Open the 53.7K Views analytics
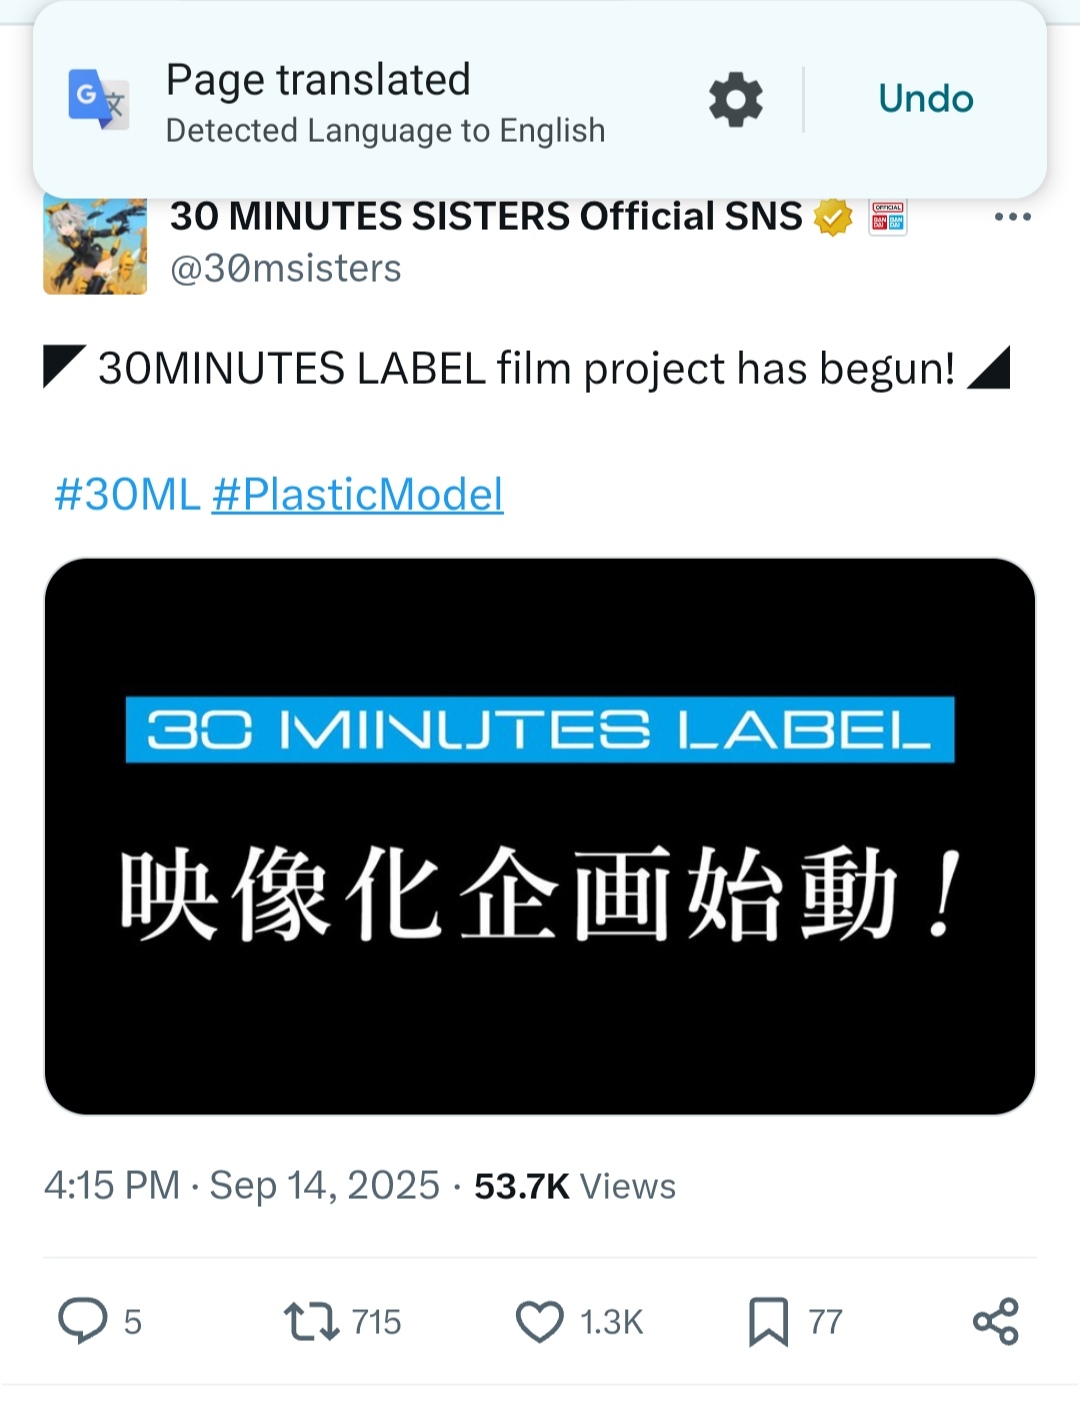Viewport: 1080px width, 1402px height. point(575,1186)
